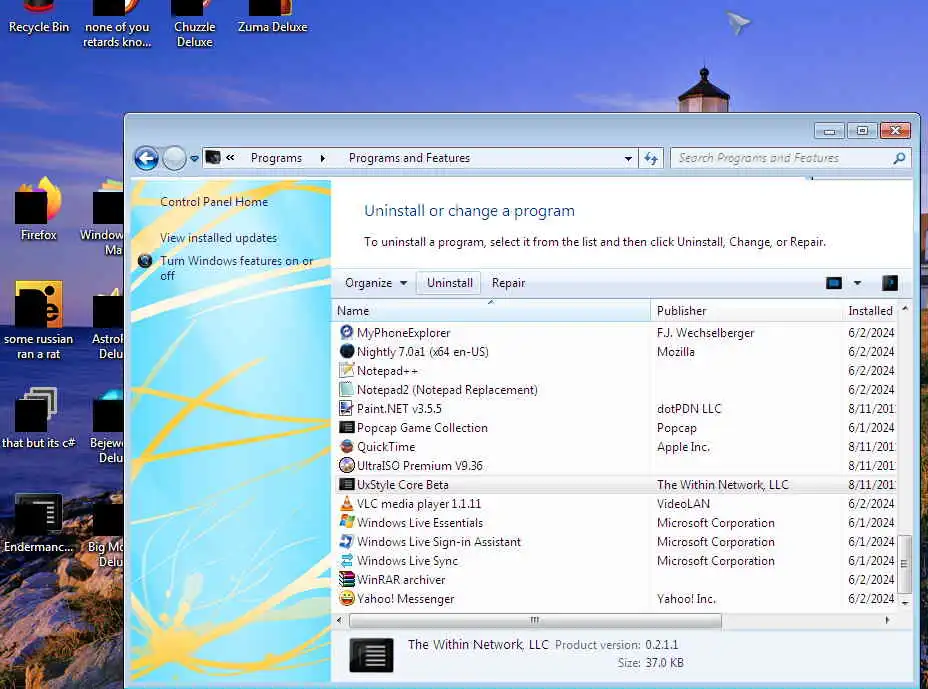Open the view options dropdown arrow
Viewport: 928px width, 689px height.
click(857, 283)
